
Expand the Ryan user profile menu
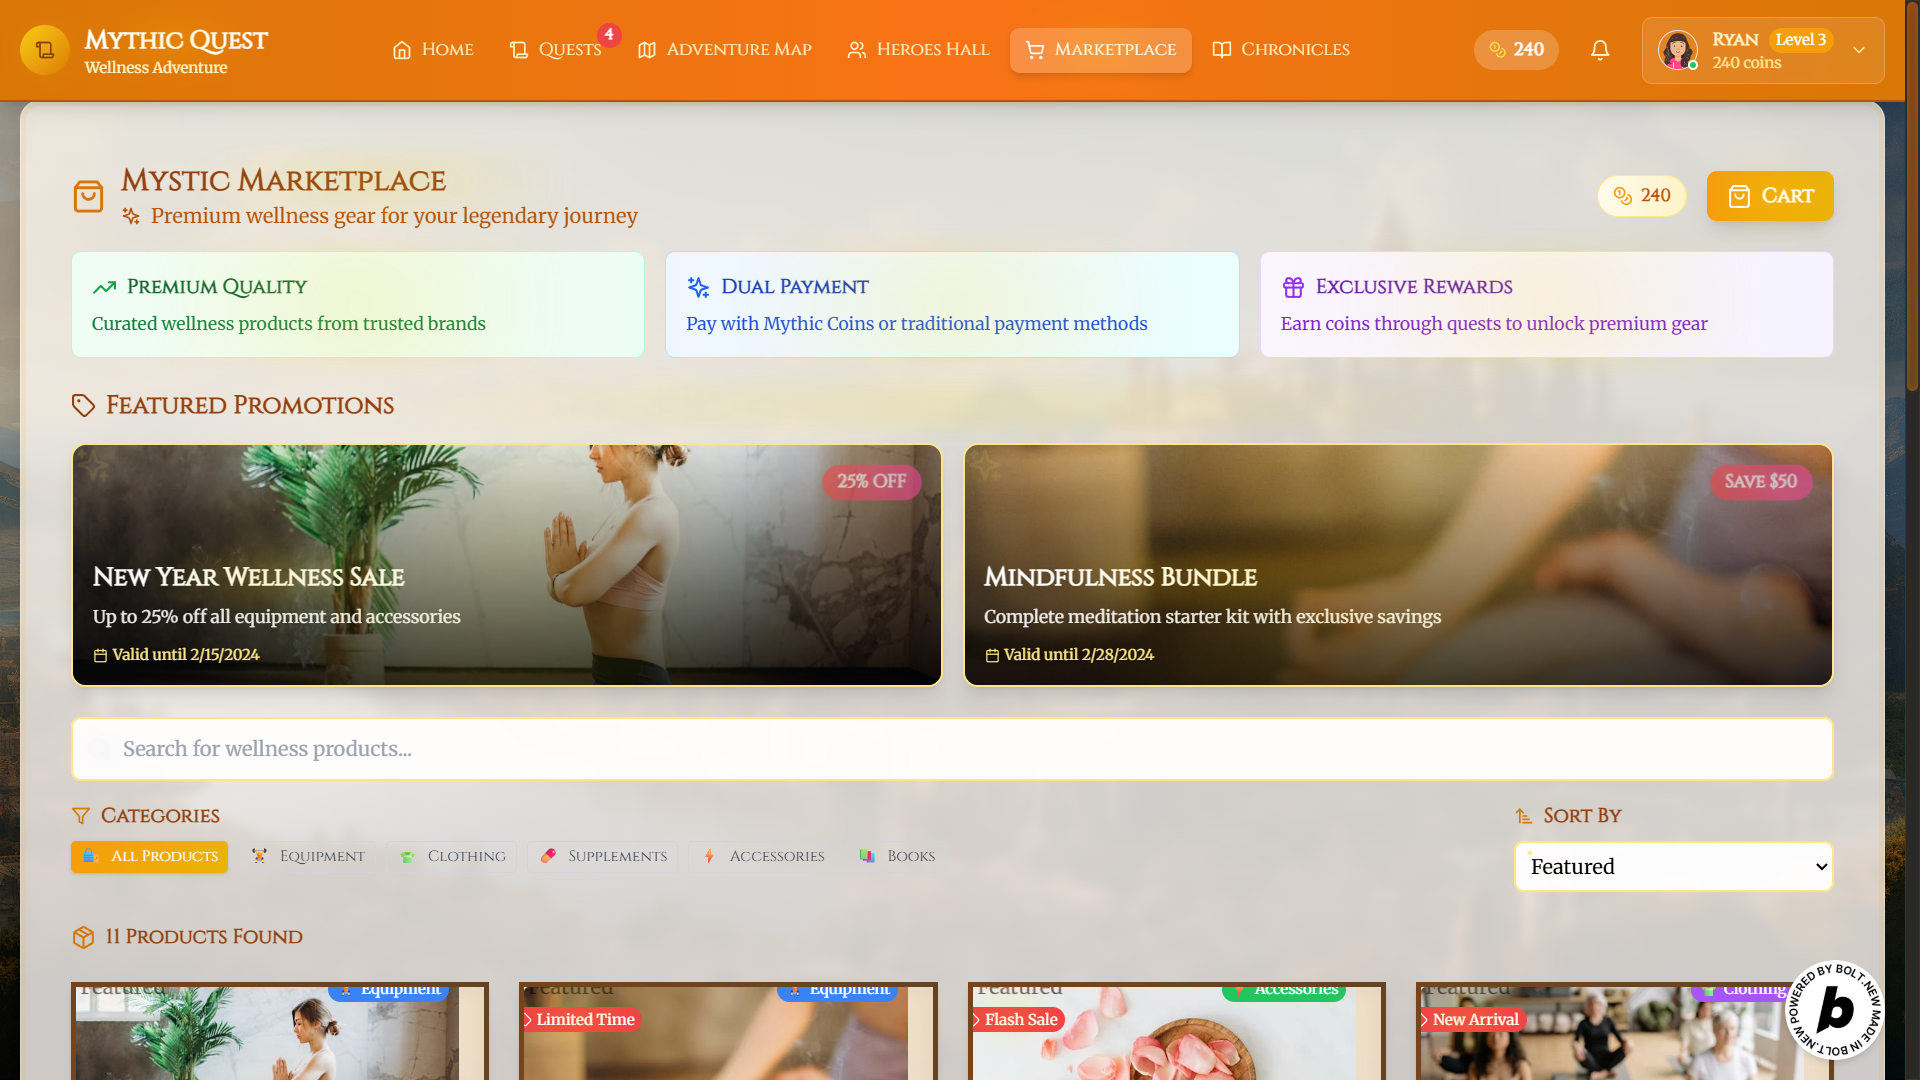coord(1858,50)
